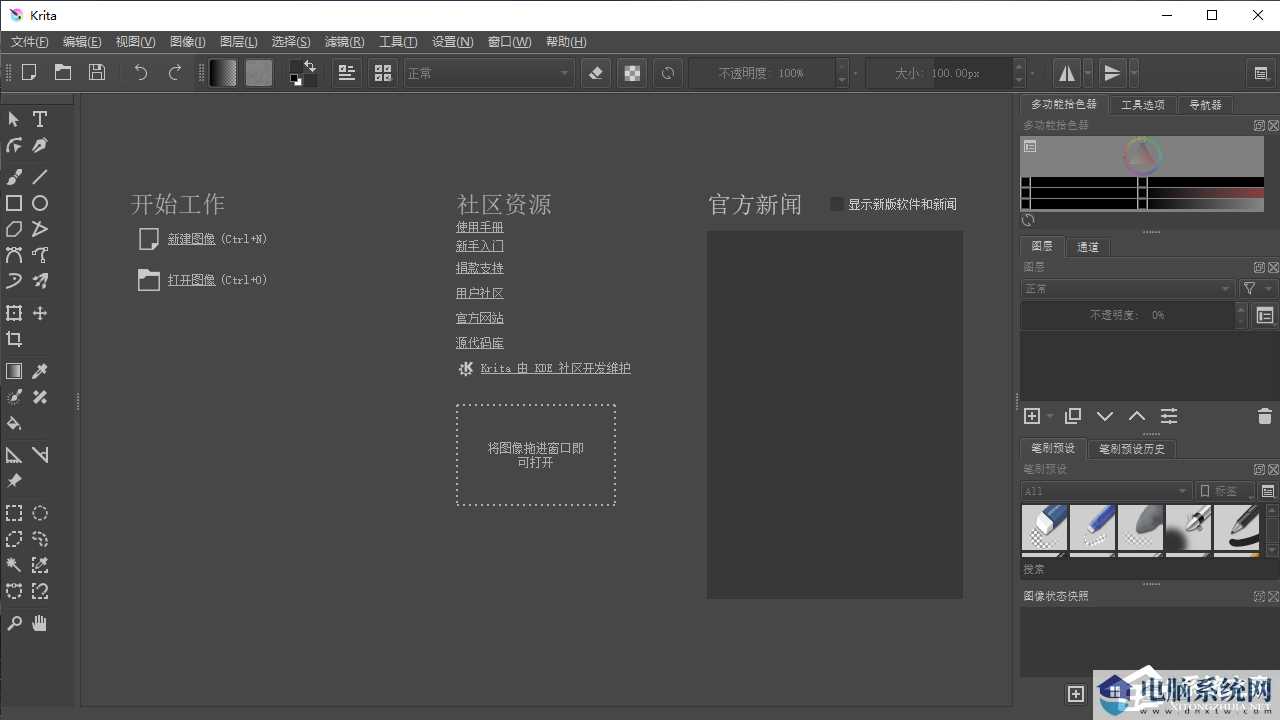
Task: Open the layer filter funnel dropdown
Action: point(1257,288)
